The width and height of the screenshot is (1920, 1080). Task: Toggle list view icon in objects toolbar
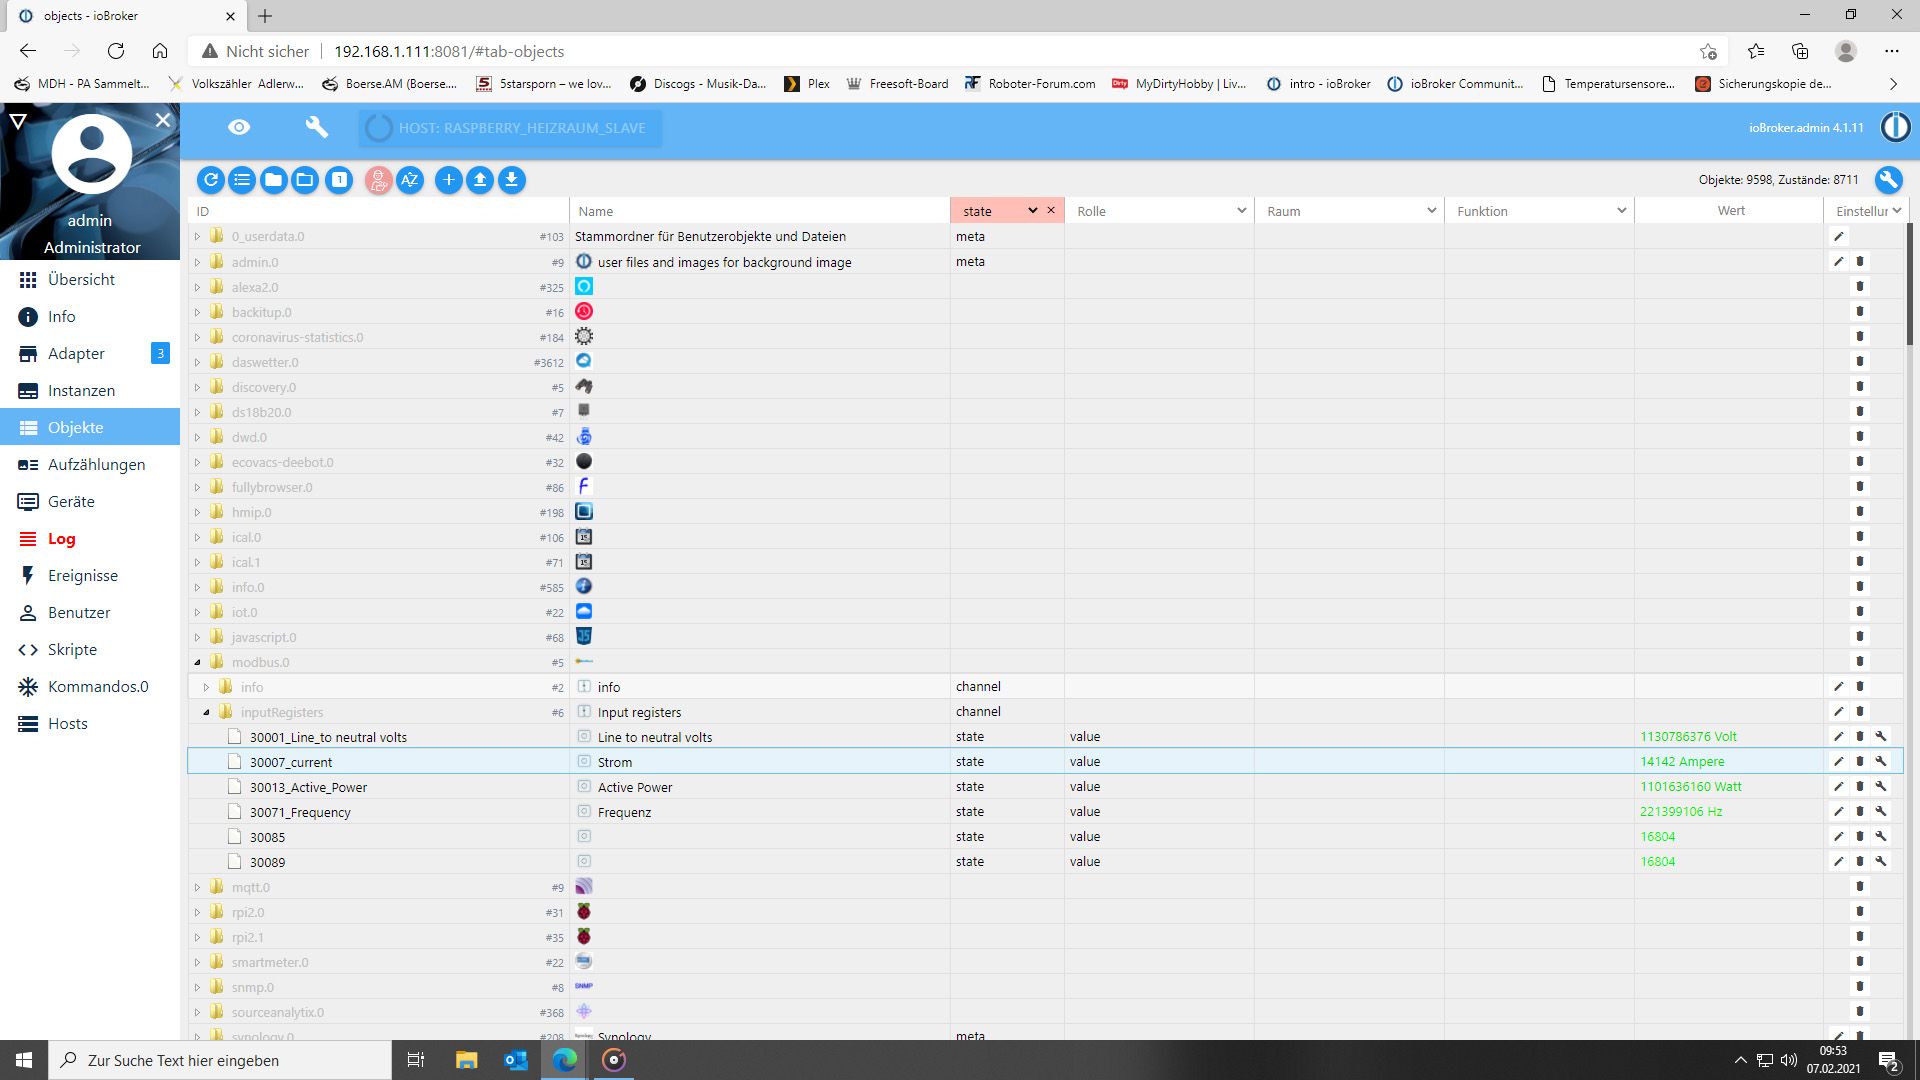coord(242,180)
